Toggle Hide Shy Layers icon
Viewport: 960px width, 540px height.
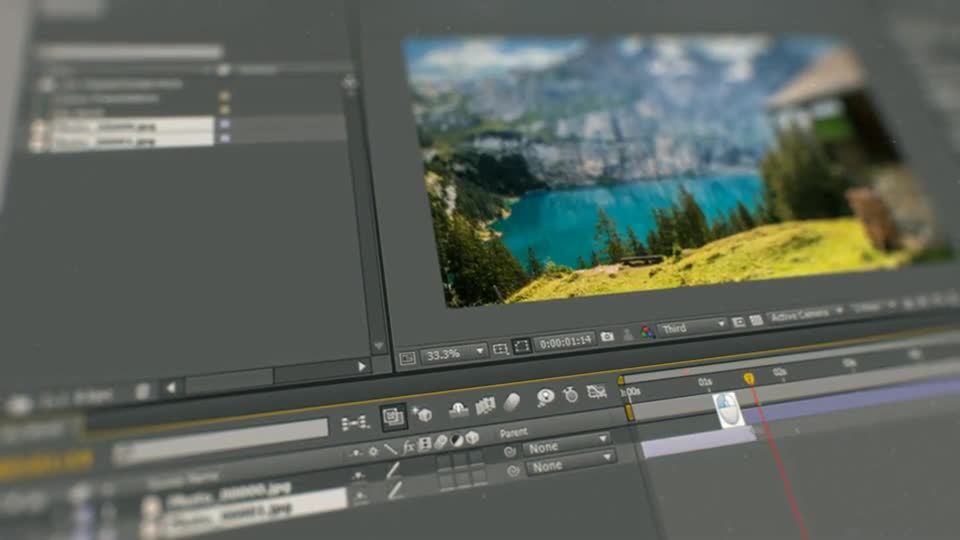[x=459, y=410]
